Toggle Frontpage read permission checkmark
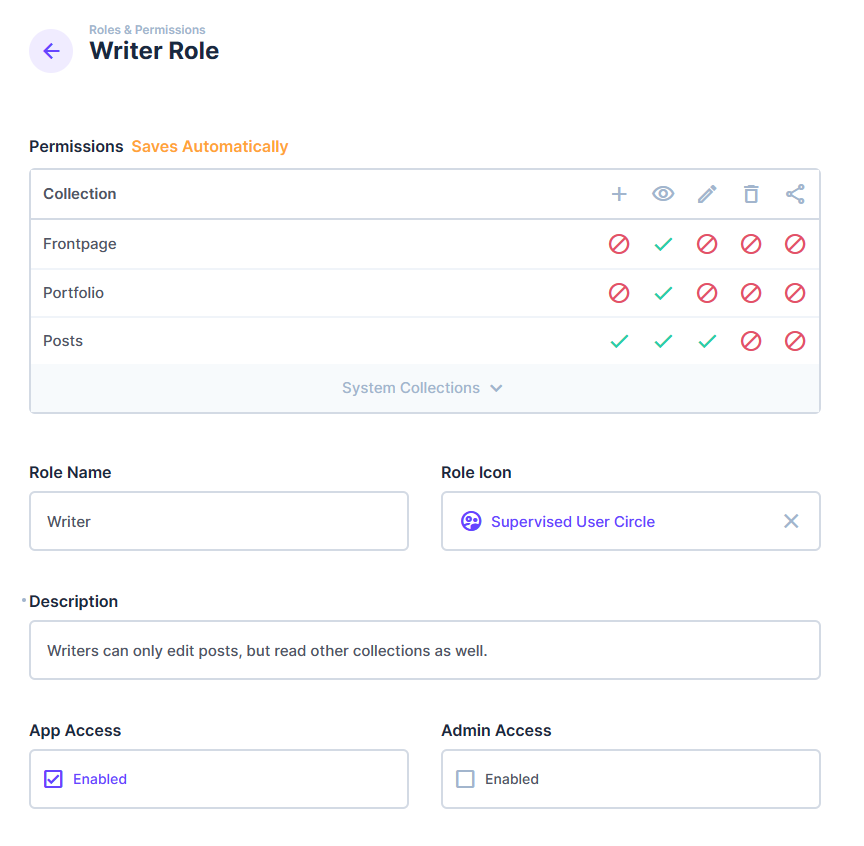864x846 pixels. [663, 244]
